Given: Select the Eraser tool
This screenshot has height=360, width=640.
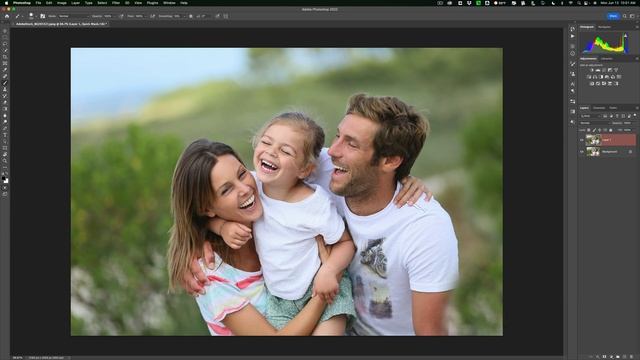Looking at the screenshot, I should coord(5,102).
